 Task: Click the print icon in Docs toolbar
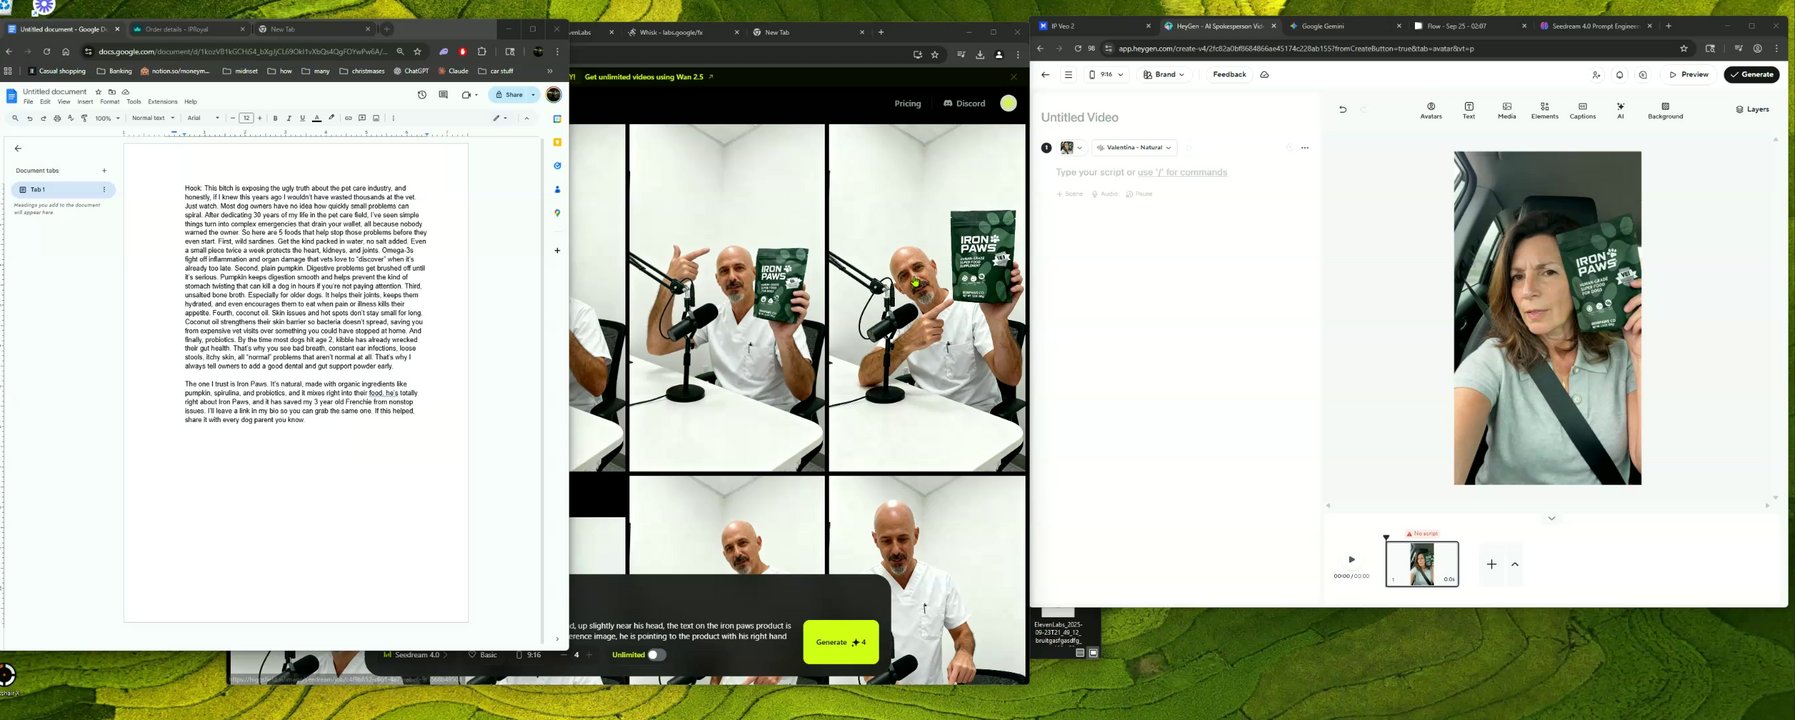[57, 118]
